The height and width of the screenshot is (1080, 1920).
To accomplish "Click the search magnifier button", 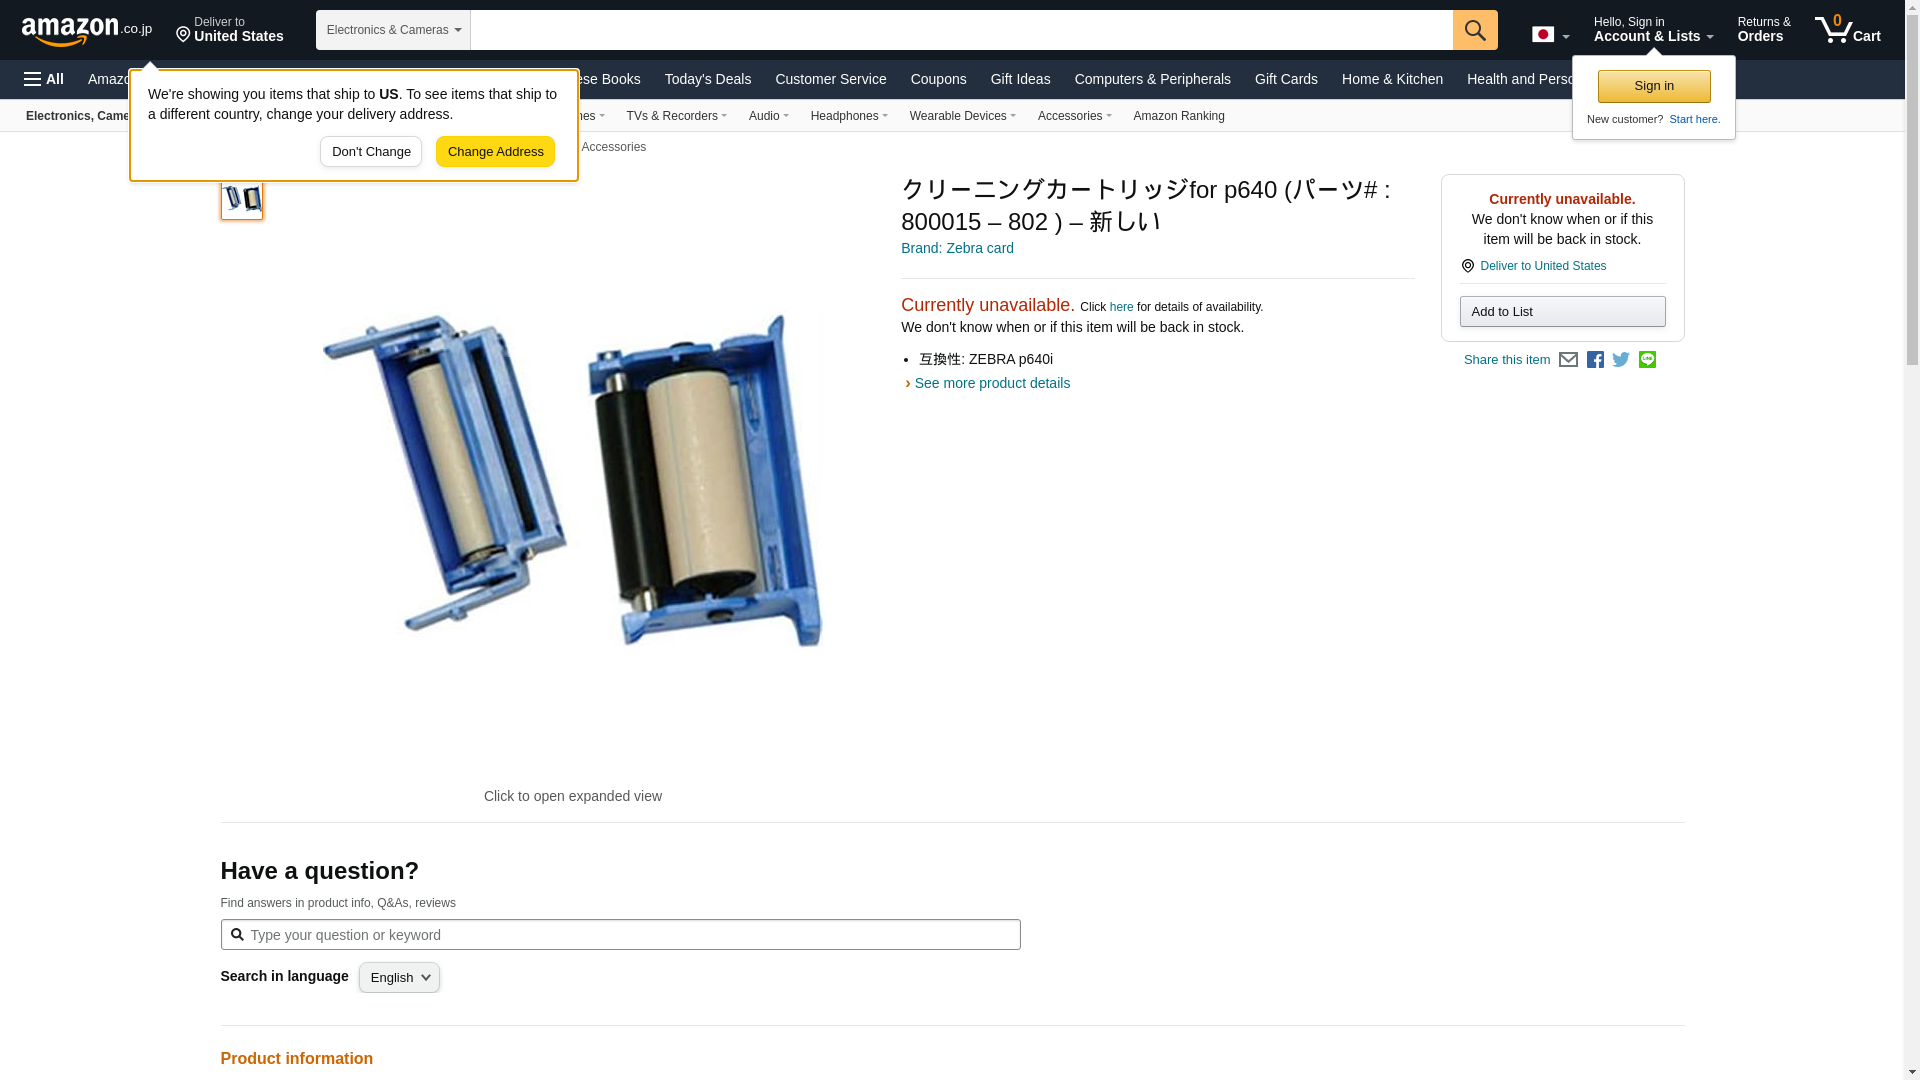I will click(1475, 30).
